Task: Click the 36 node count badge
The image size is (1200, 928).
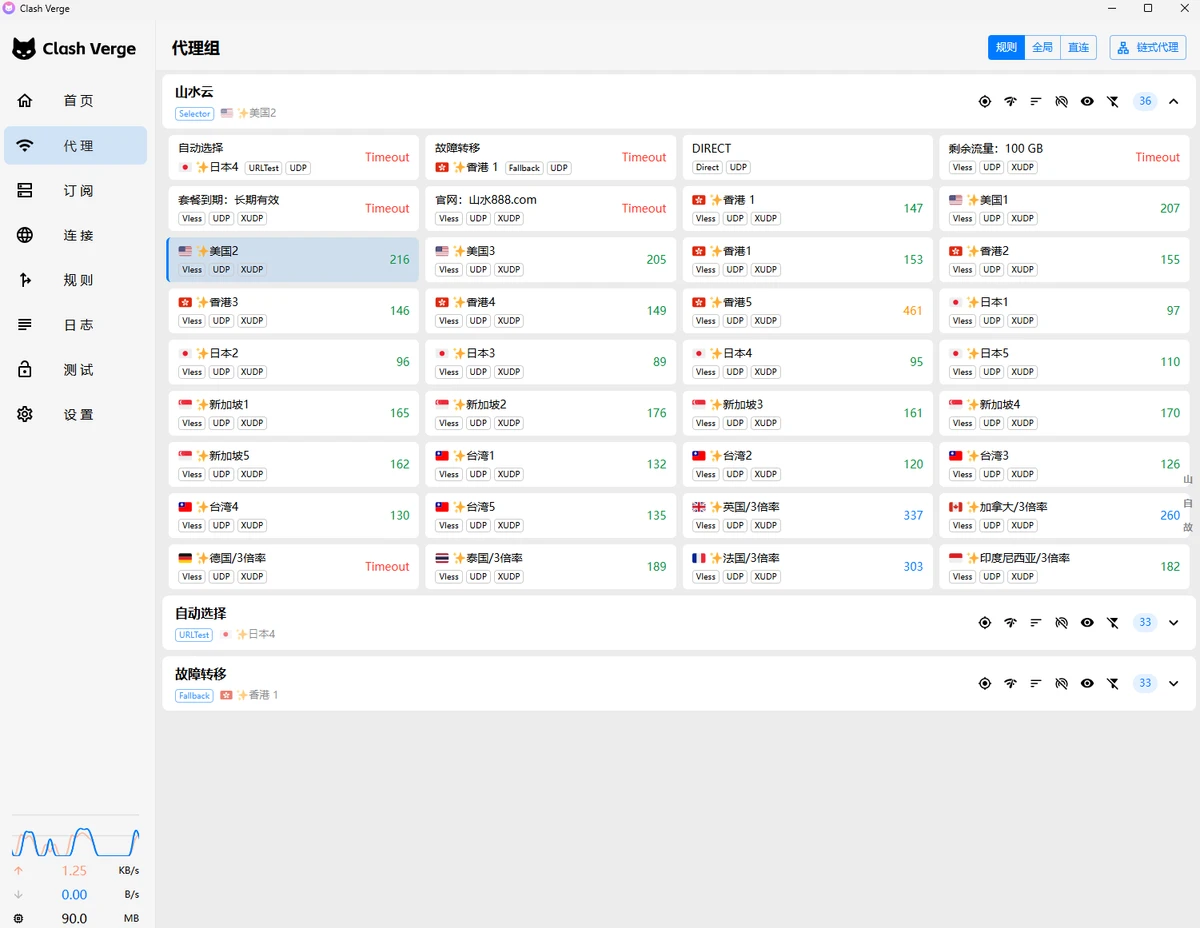Action: 1145,101
